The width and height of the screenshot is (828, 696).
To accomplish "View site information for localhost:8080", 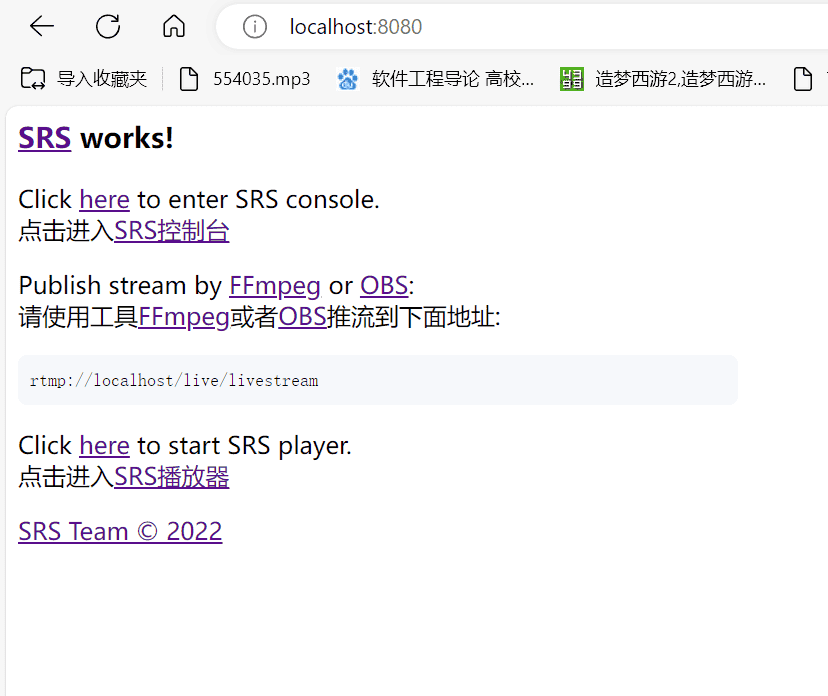I will (254, 27).
